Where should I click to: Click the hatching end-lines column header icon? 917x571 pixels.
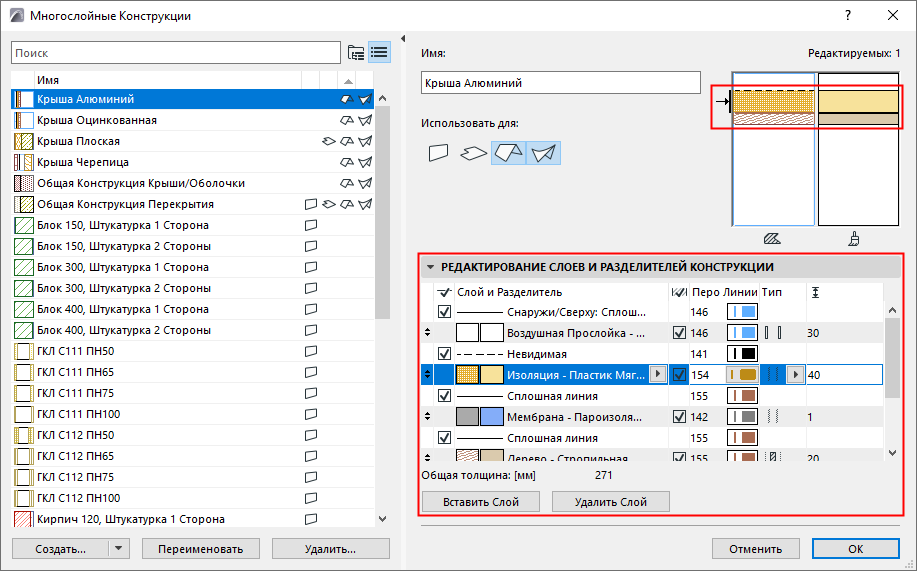click(678, 292)
